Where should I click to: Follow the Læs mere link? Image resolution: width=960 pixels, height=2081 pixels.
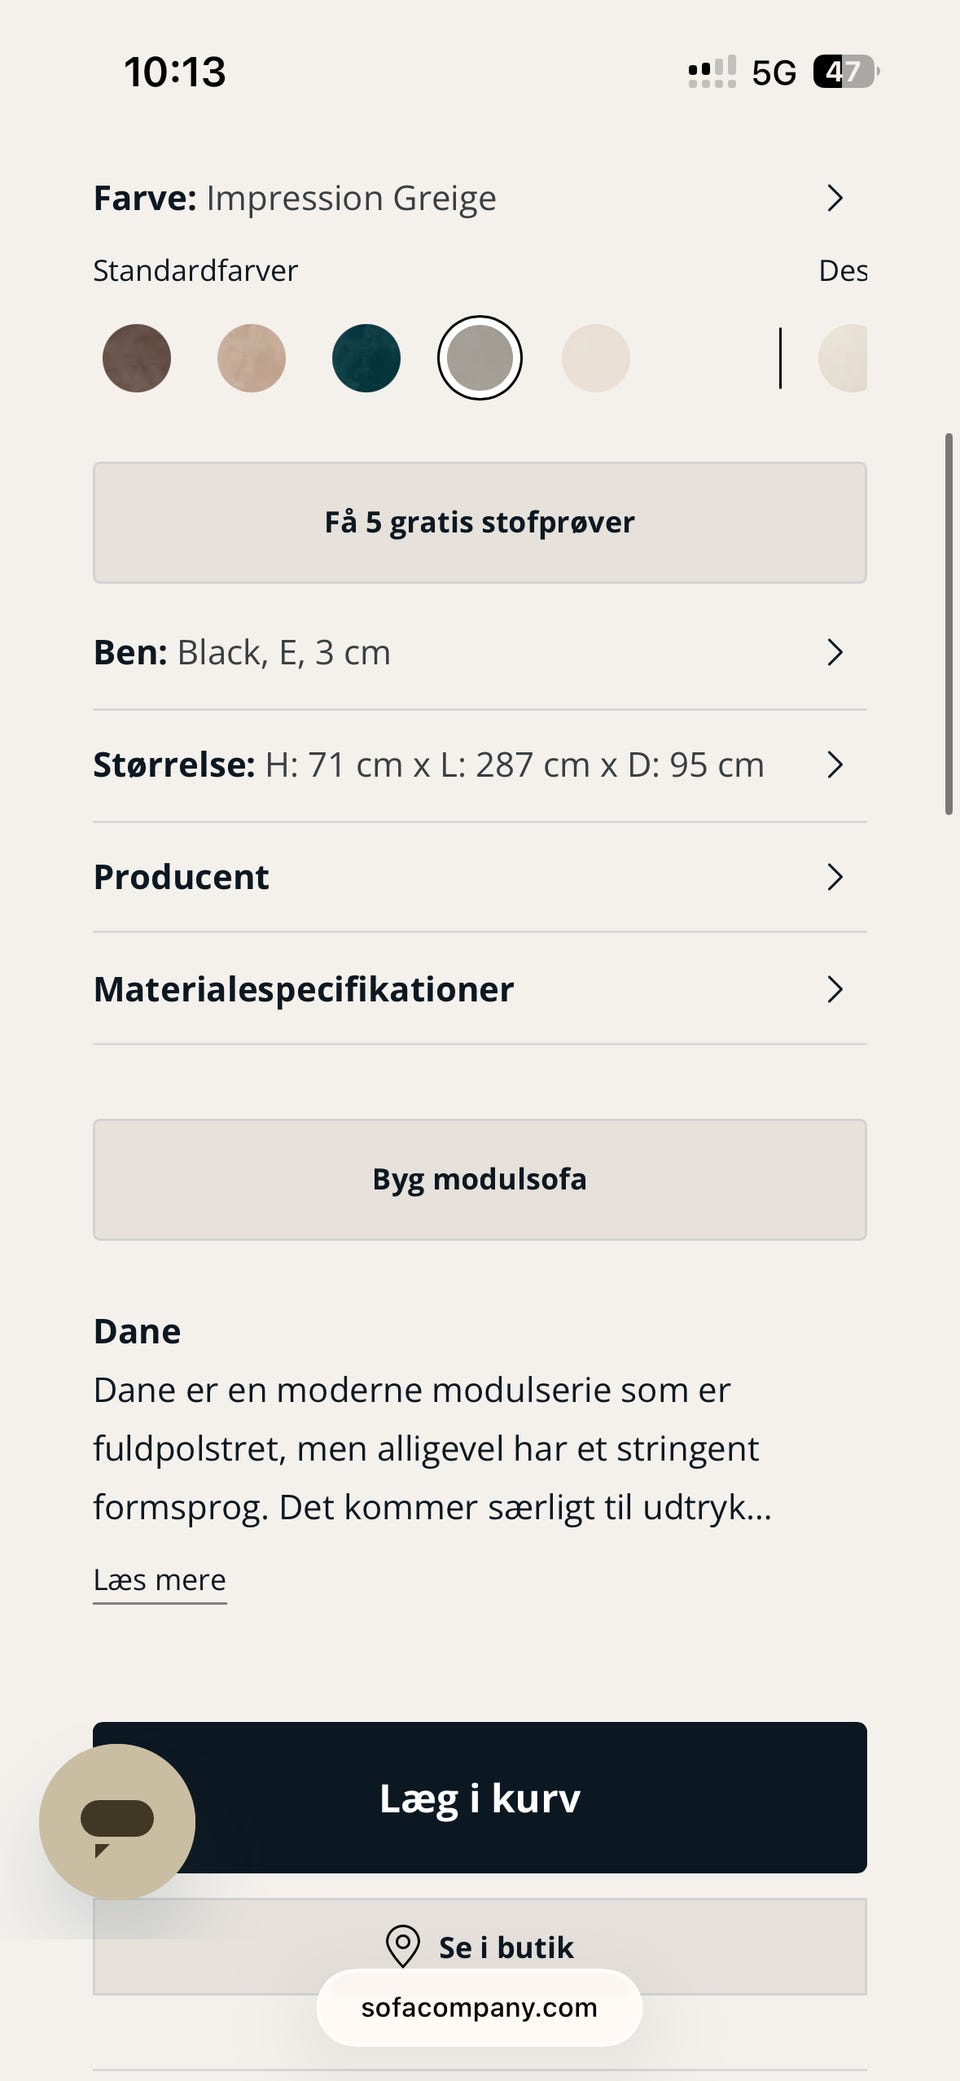(160, 1580)
